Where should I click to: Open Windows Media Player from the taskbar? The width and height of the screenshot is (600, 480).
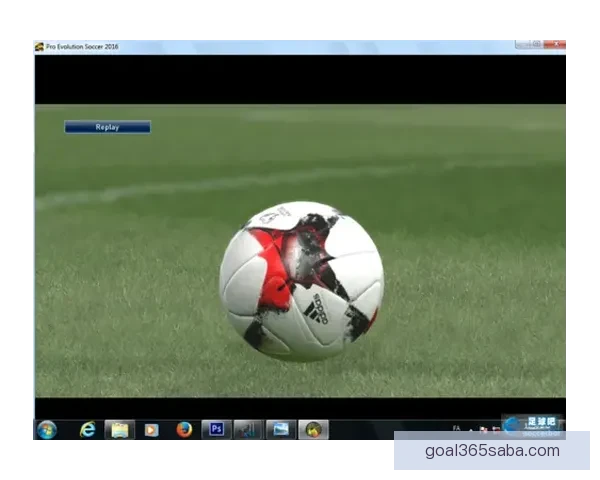pos(152,430)
